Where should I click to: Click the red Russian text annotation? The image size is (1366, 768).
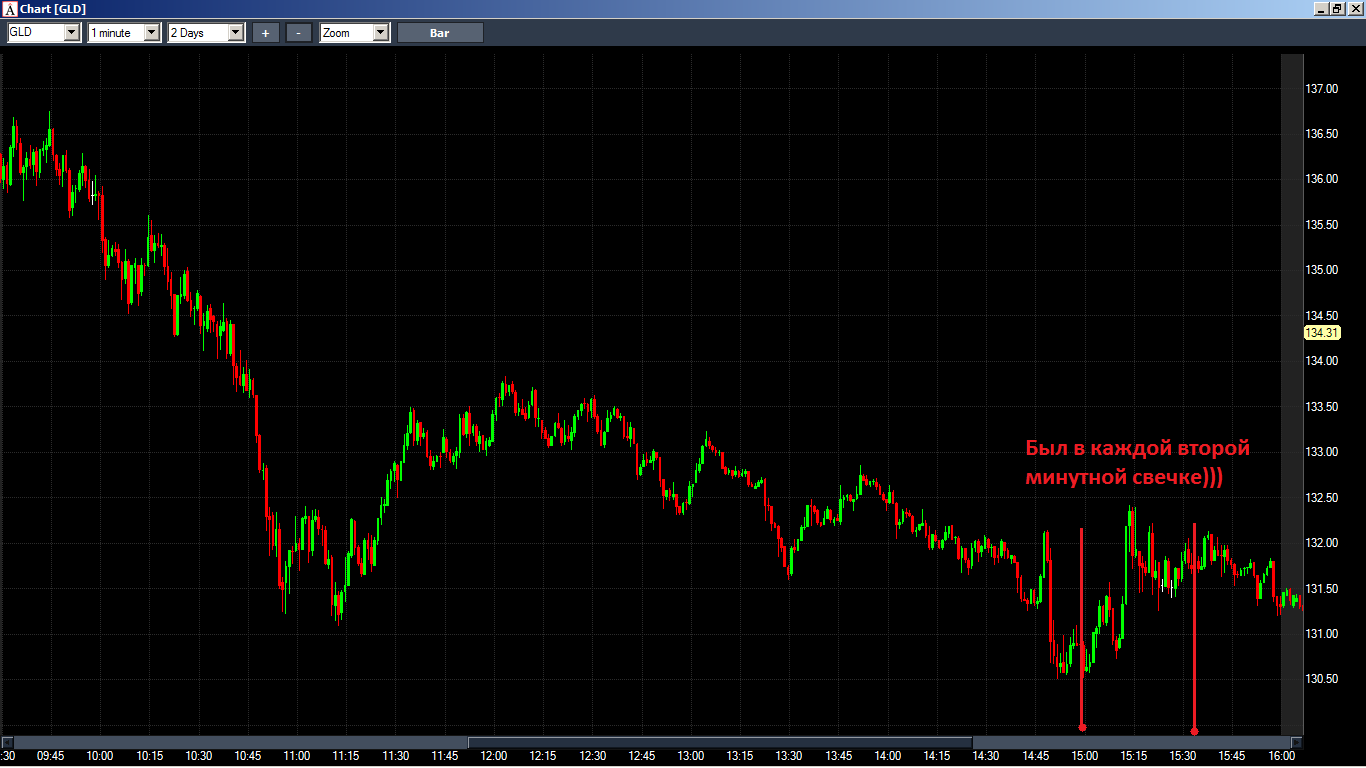tap(1137, 462)
